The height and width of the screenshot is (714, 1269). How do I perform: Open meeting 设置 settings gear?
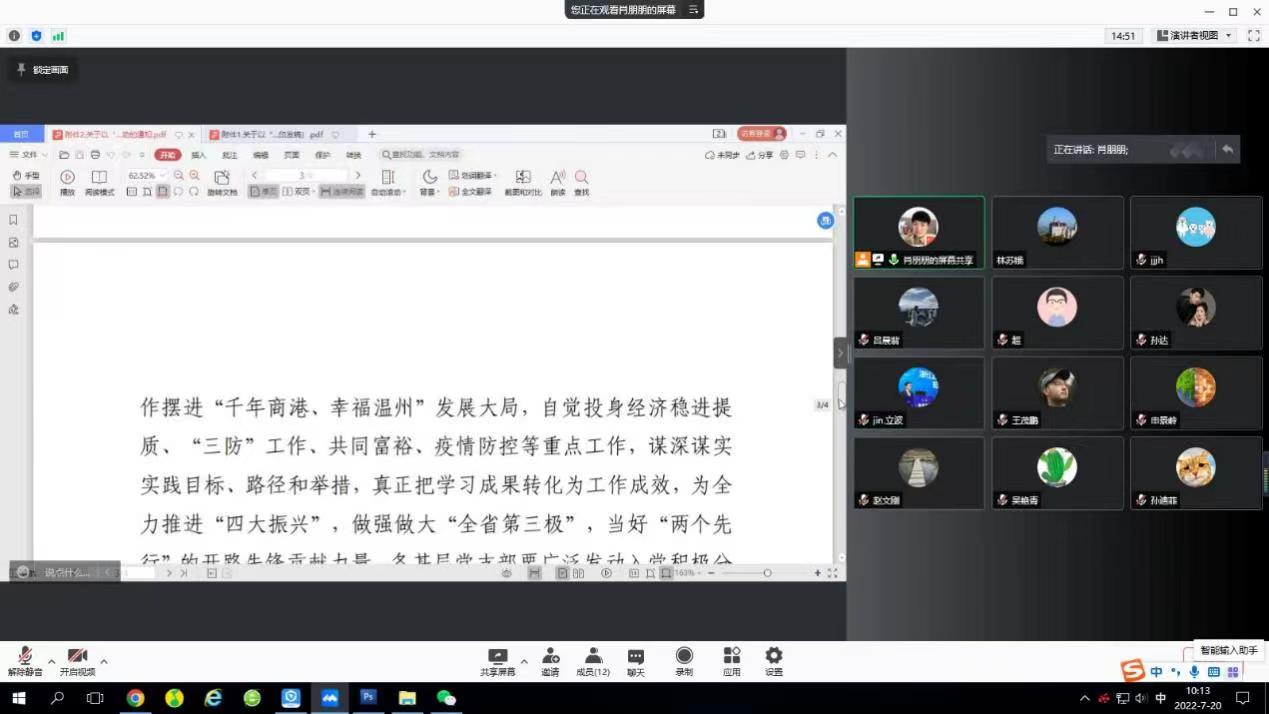click(x=774, y=661)
